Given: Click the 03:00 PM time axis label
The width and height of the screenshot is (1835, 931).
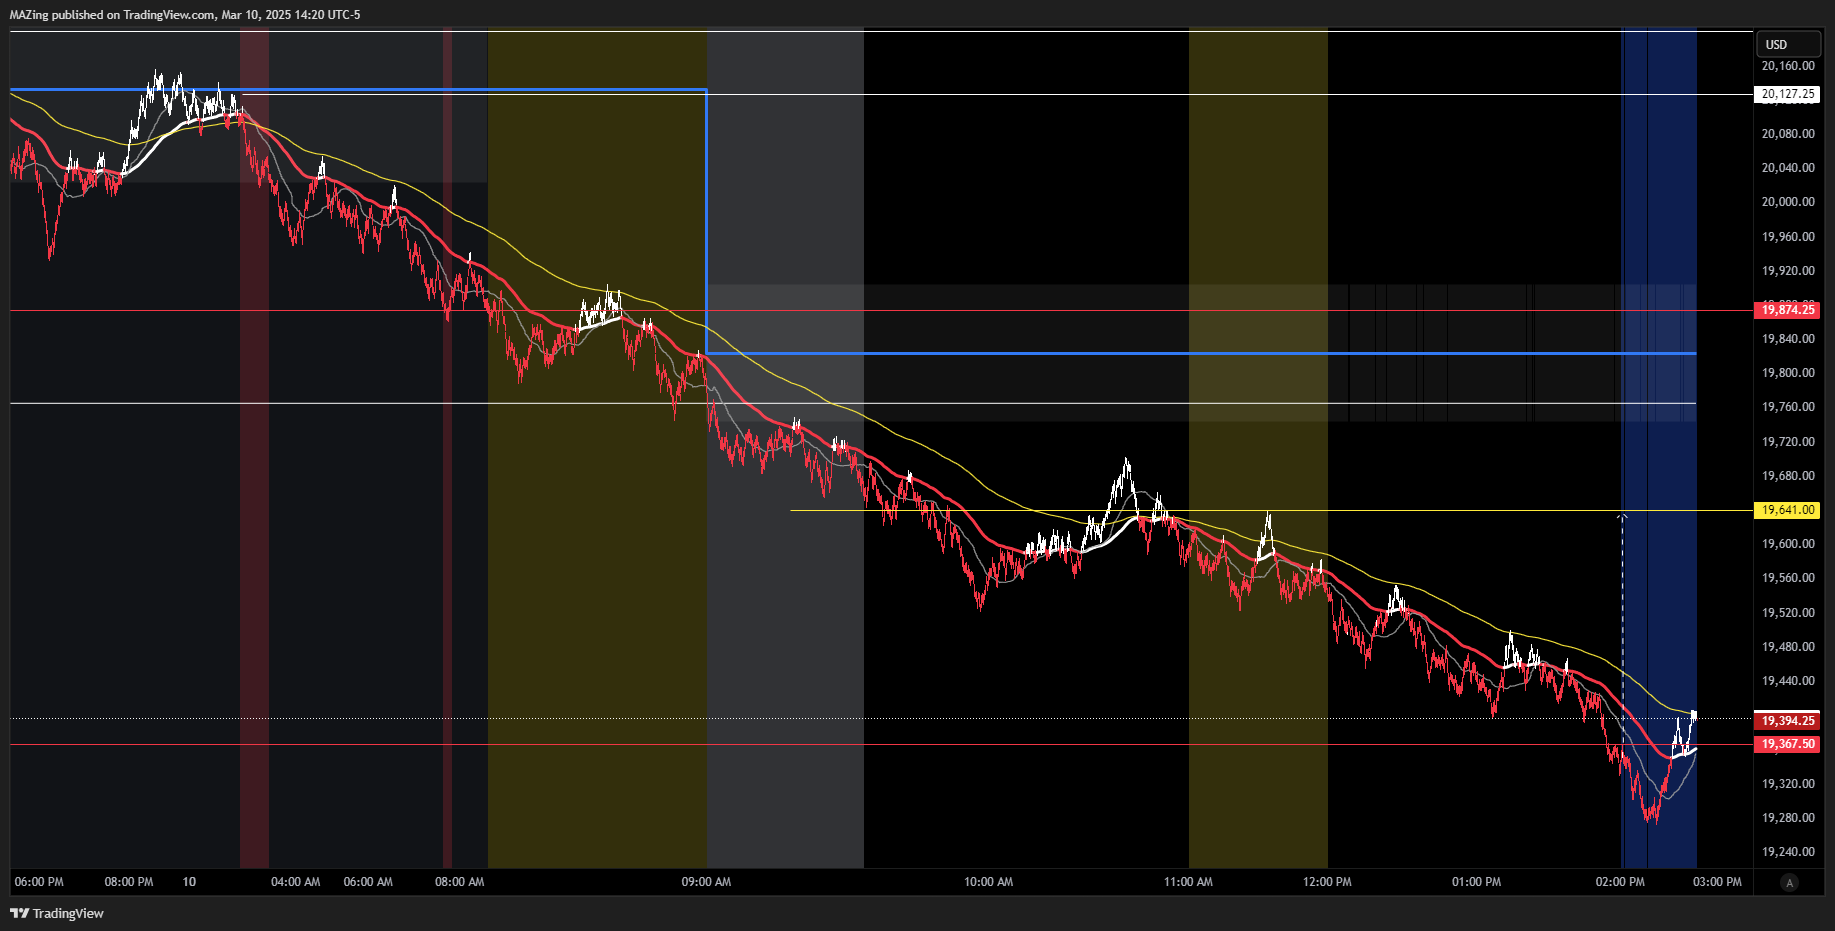Looking at the screenshot, I should tap(1717, 882).
